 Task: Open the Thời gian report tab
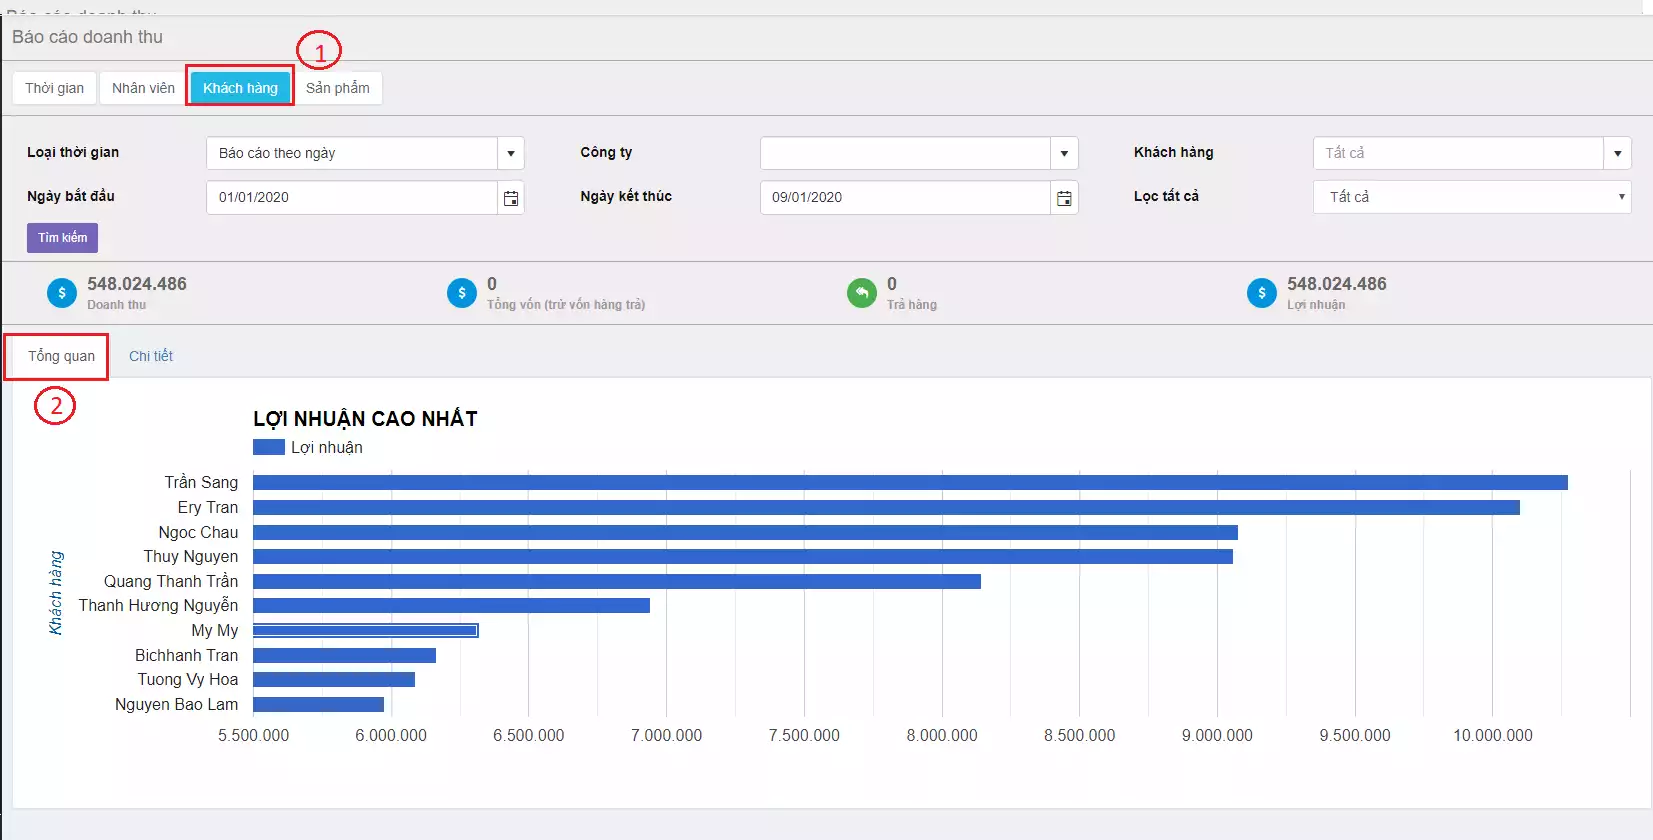(54, 88)
